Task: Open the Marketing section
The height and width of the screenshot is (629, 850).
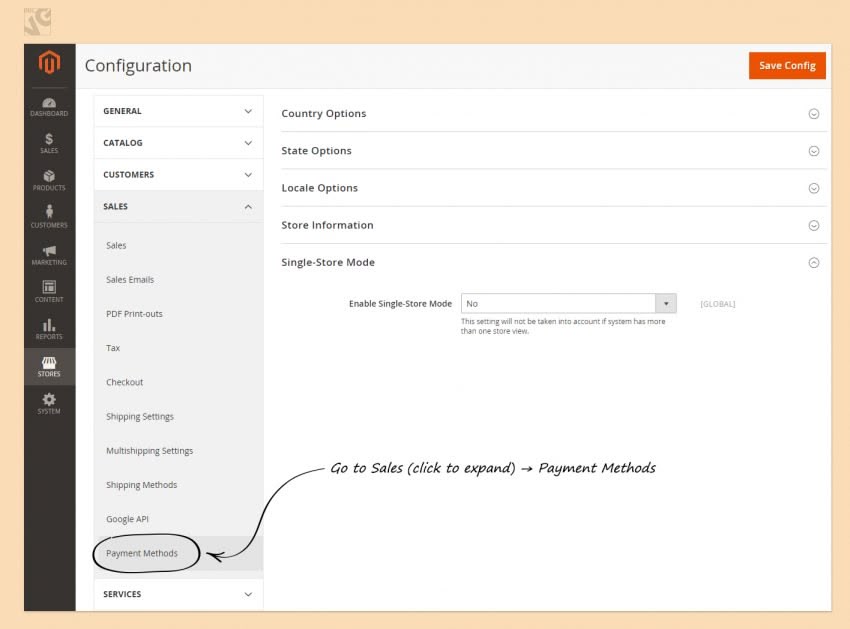Action: pyautogui.click(x=48, y=255)
